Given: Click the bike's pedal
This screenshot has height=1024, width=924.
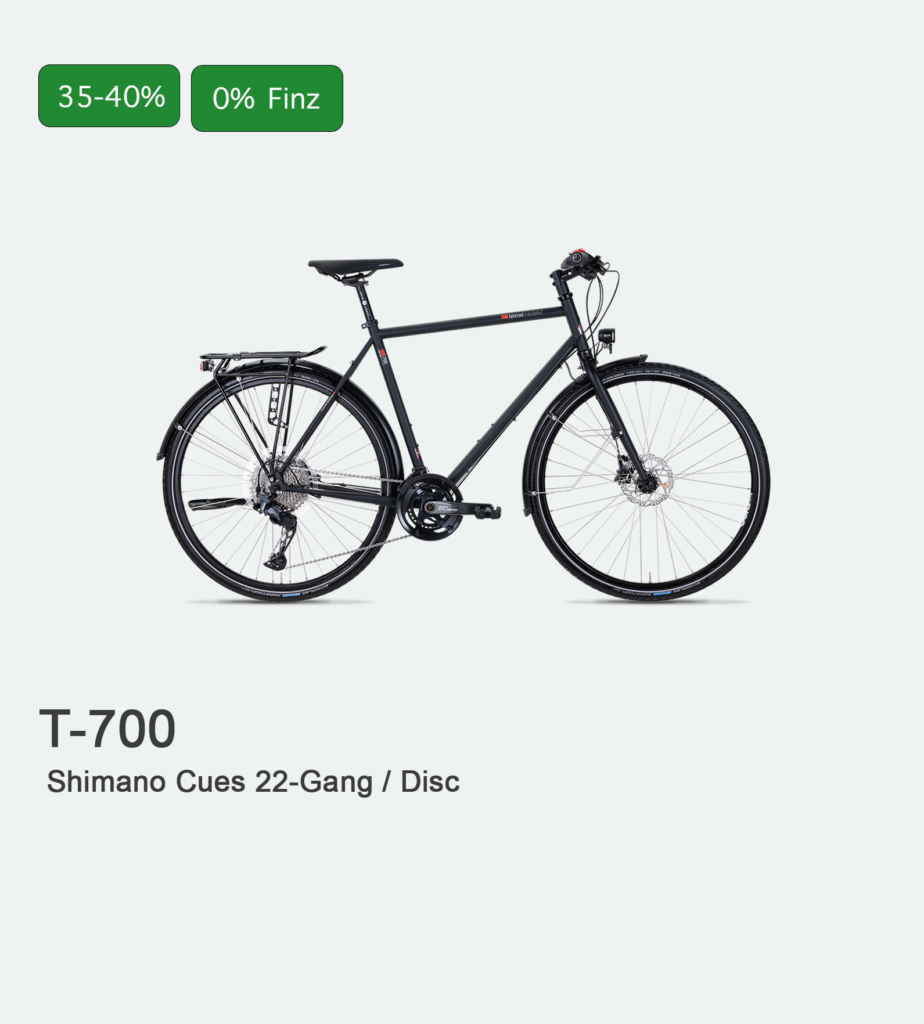Looking at the screenshot, I should click(x=488, y=511).
